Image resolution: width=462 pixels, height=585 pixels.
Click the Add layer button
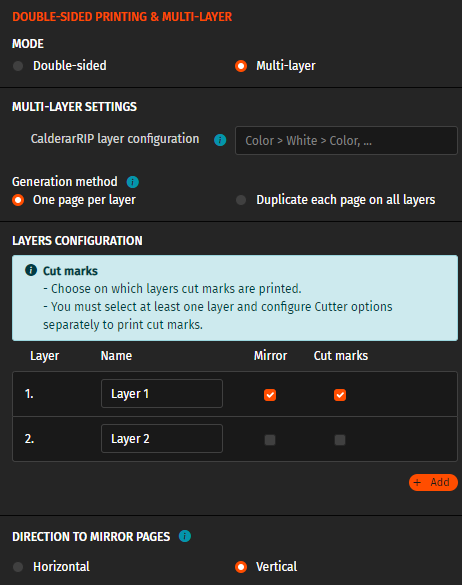point(433,482)
